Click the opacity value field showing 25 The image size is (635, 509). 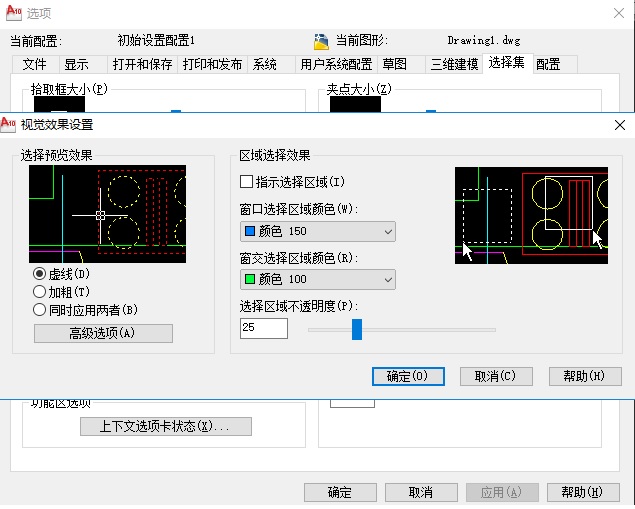264,328
